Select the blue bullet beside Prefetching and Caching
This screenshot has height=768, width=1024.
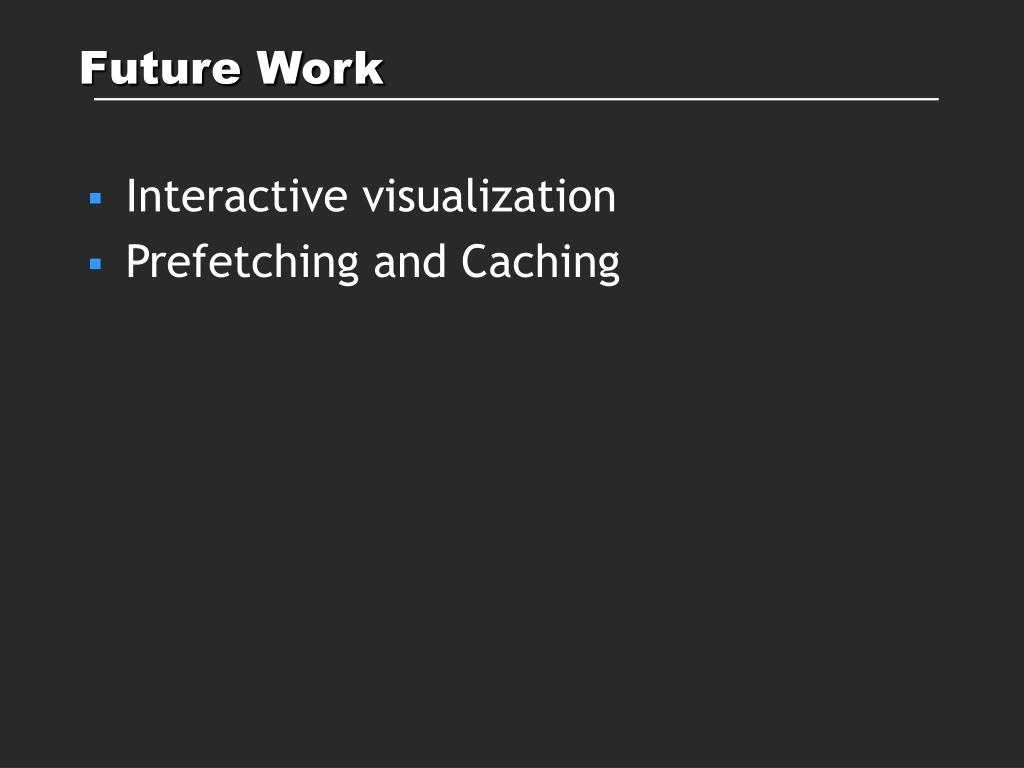click(95, 264)
